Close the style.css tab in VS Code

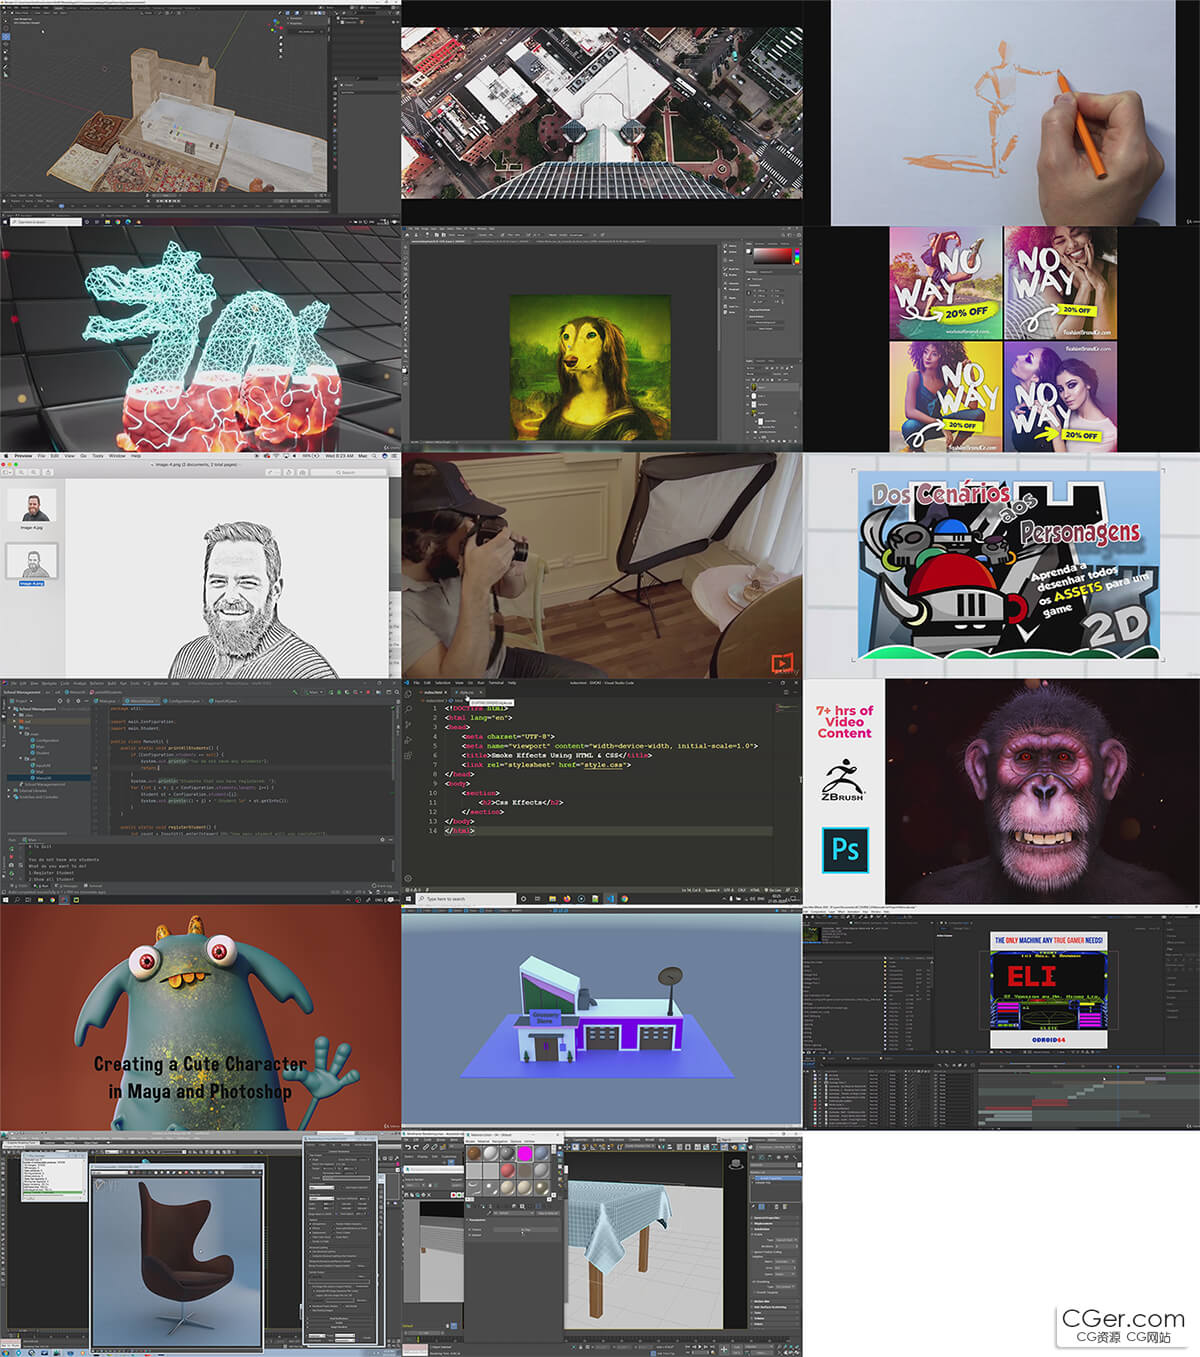click(481, 692)
